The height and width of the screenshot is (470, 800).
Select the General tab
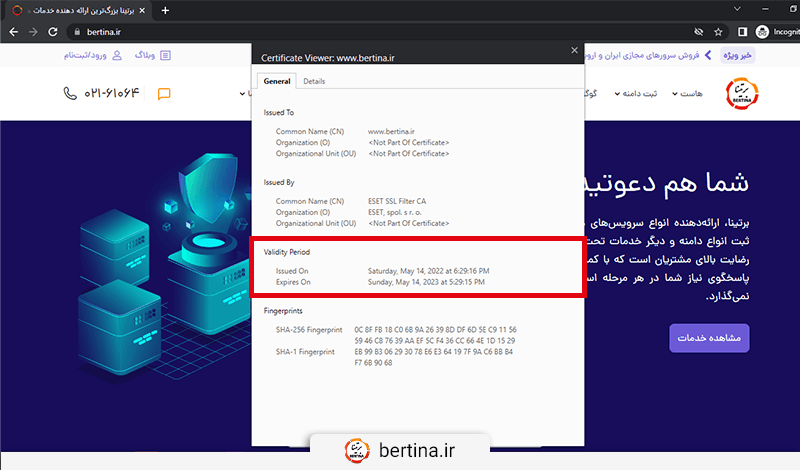[277, 81]
